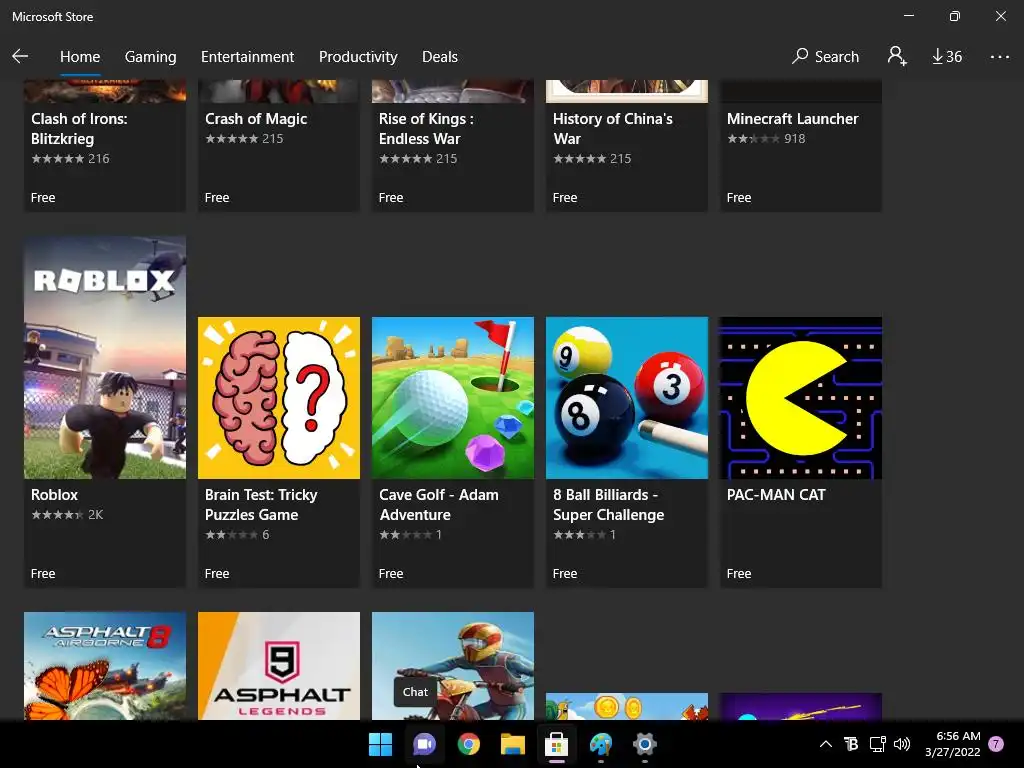Screen dimensions: 1024x768
Task: Open PAC-MAN CAT artwork
Action: pyautogui.click(x=801, y=398)
